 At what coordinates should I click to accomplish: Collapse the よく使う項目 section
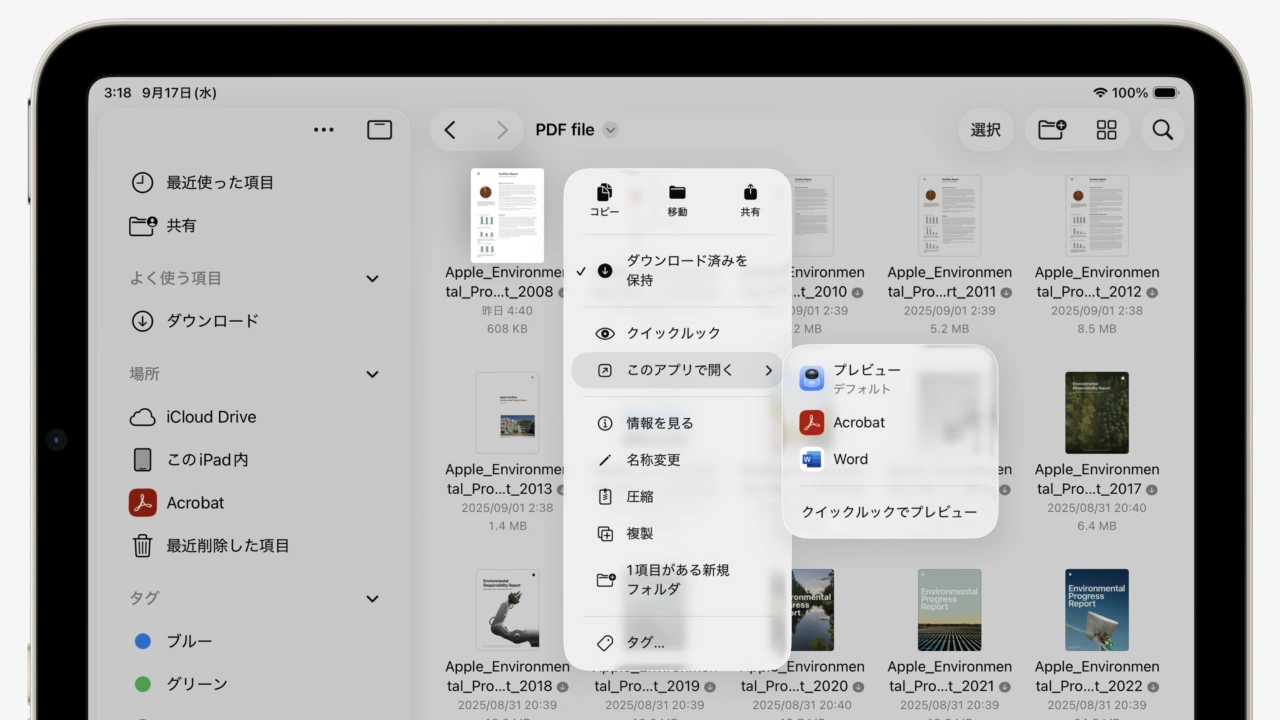[372, 279]
